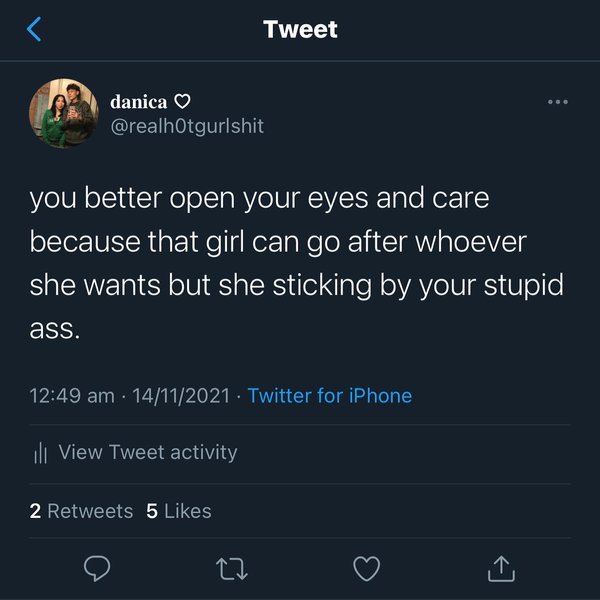The width and height of the screenshot is (600, 600).
Task: Tap the share upload icon
Action: tap(501, 569)
